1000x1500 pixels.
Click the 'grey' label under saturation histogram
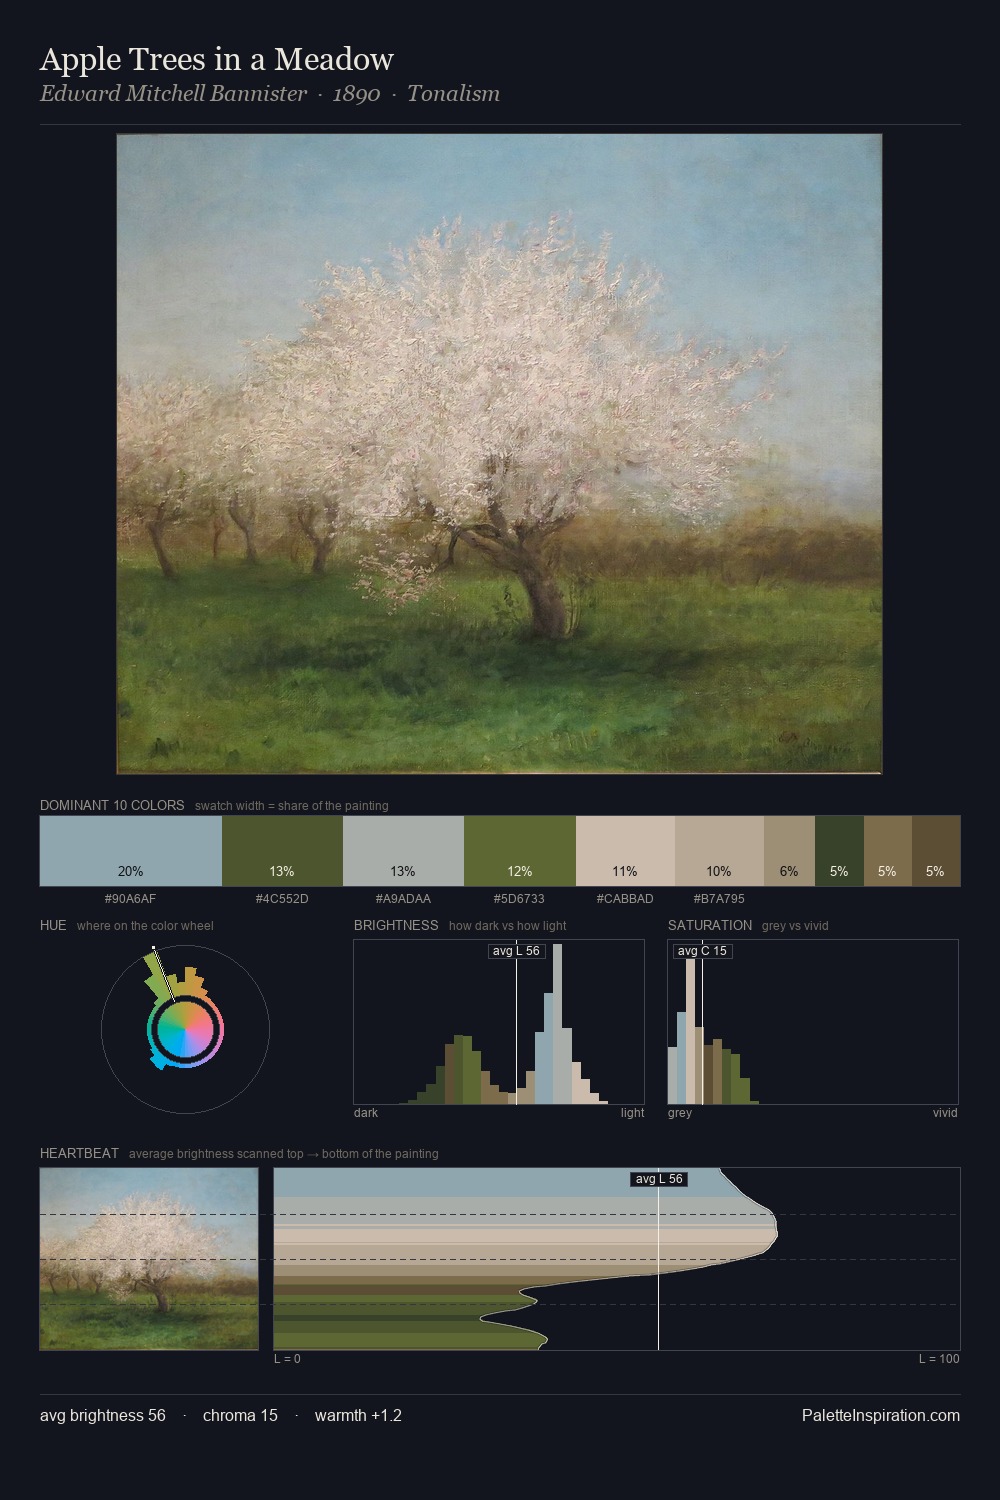(x=680, y=1113)
